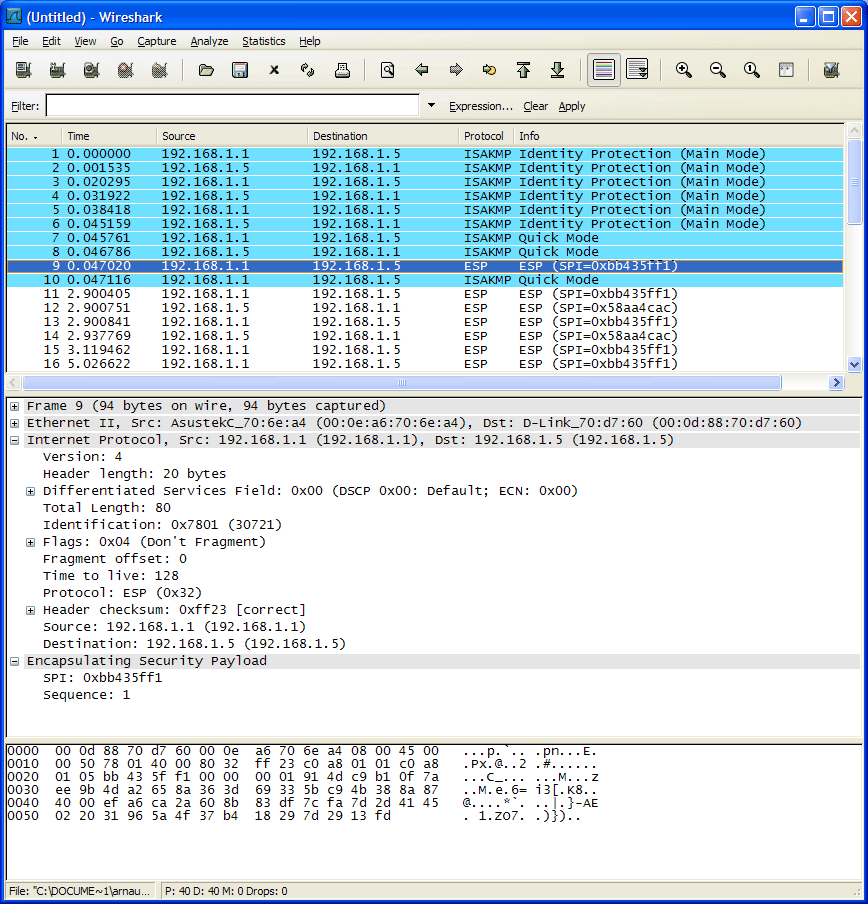Sort packets by Source column header
This screenshot has height=904, width=868.
point(232,136)
